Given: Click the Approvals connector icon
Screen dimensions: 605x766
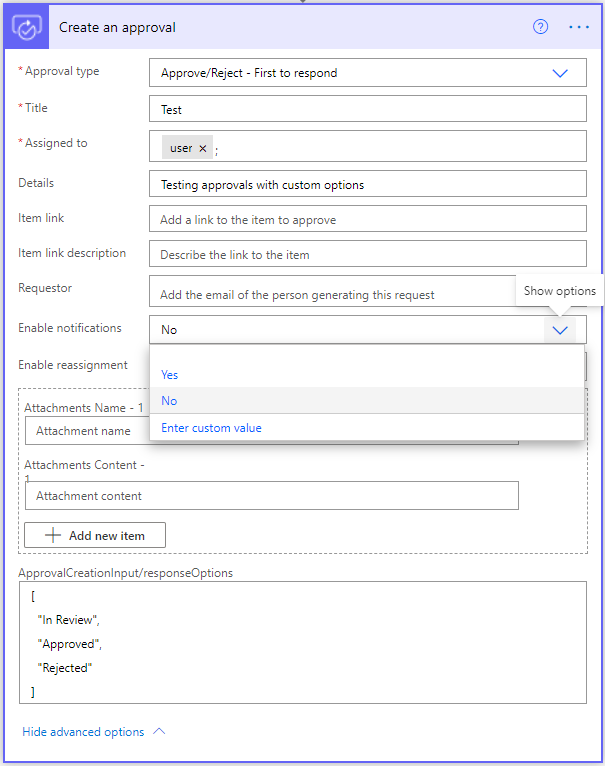Looking at the screenshot, I should [27, 27].
